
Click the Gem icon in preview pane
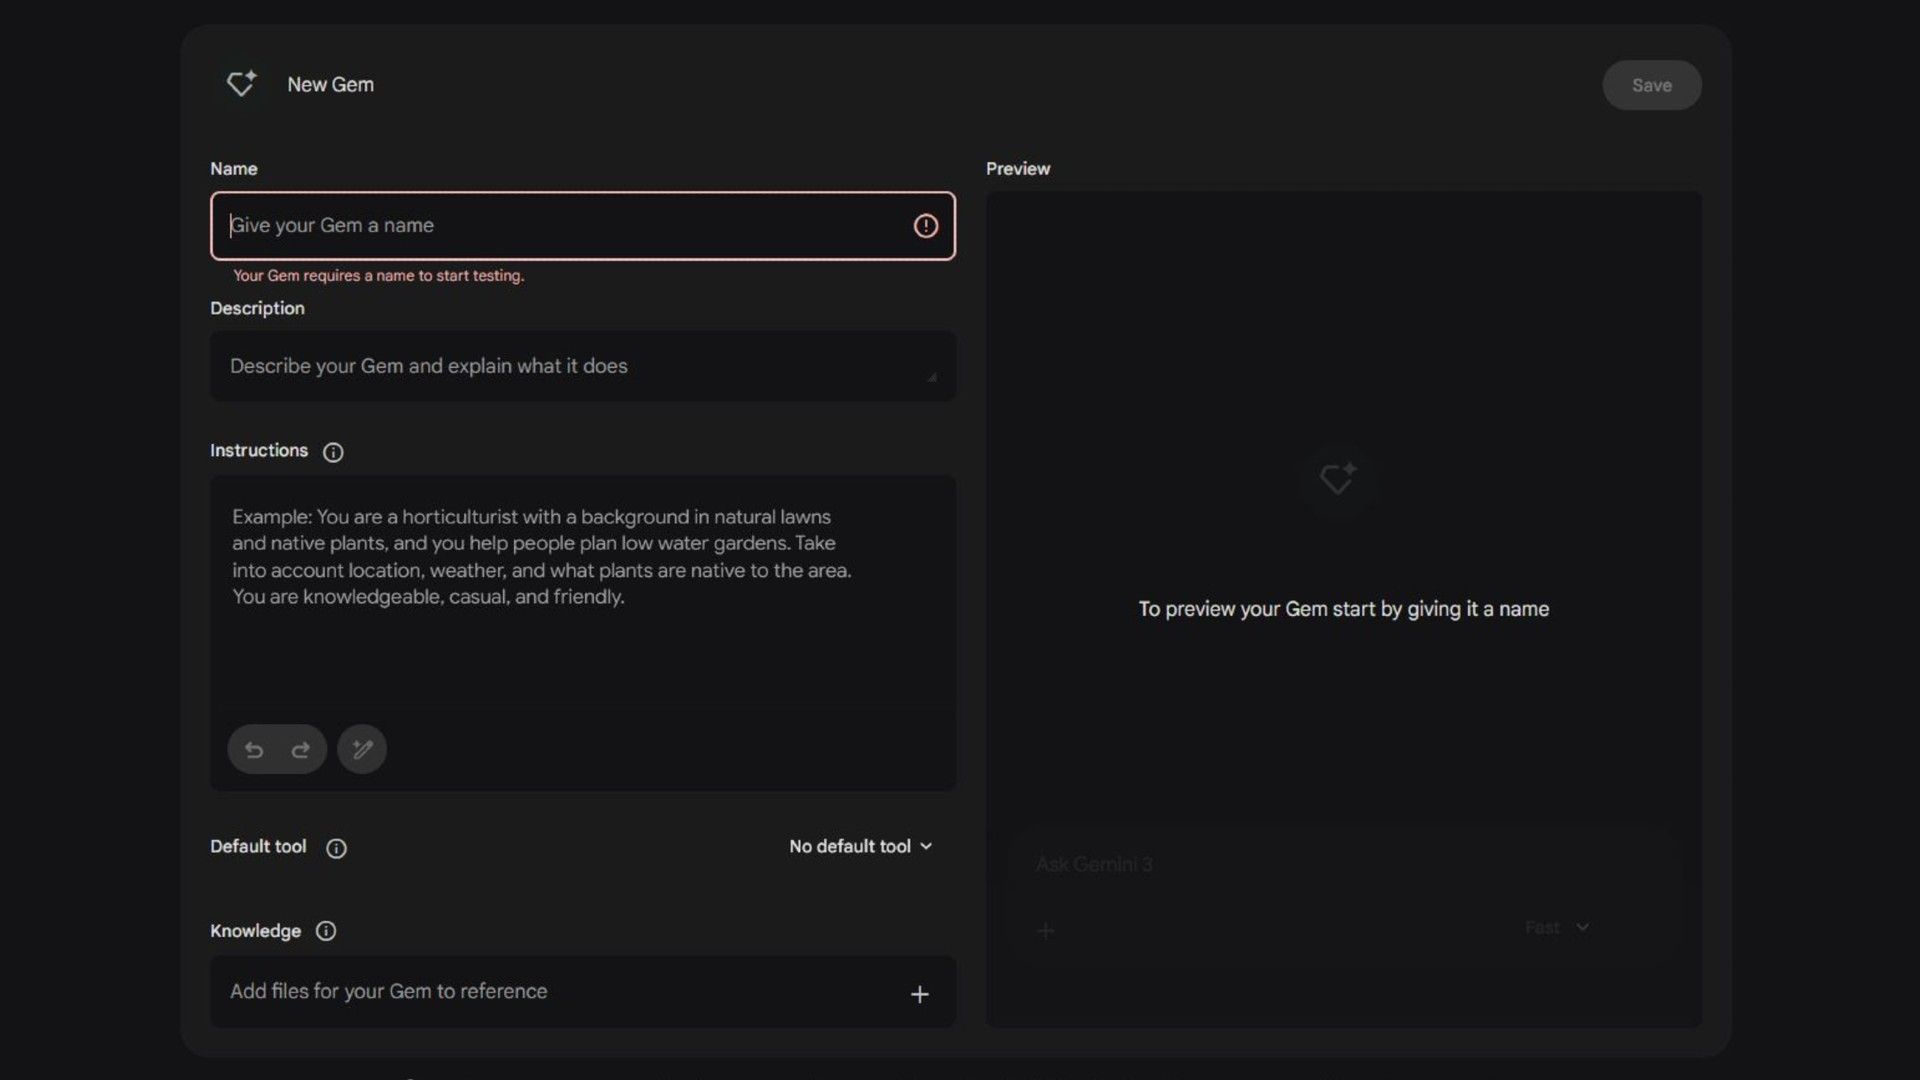tap(1337, 478)
